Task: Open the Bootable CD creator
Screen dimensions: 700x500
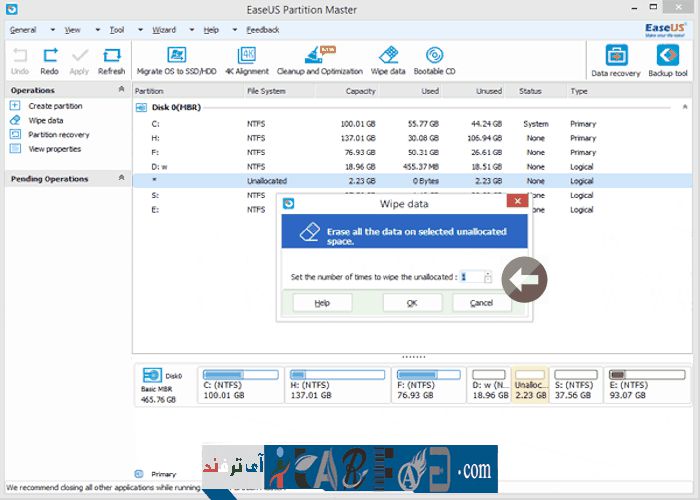Action: tap(435, 56)
